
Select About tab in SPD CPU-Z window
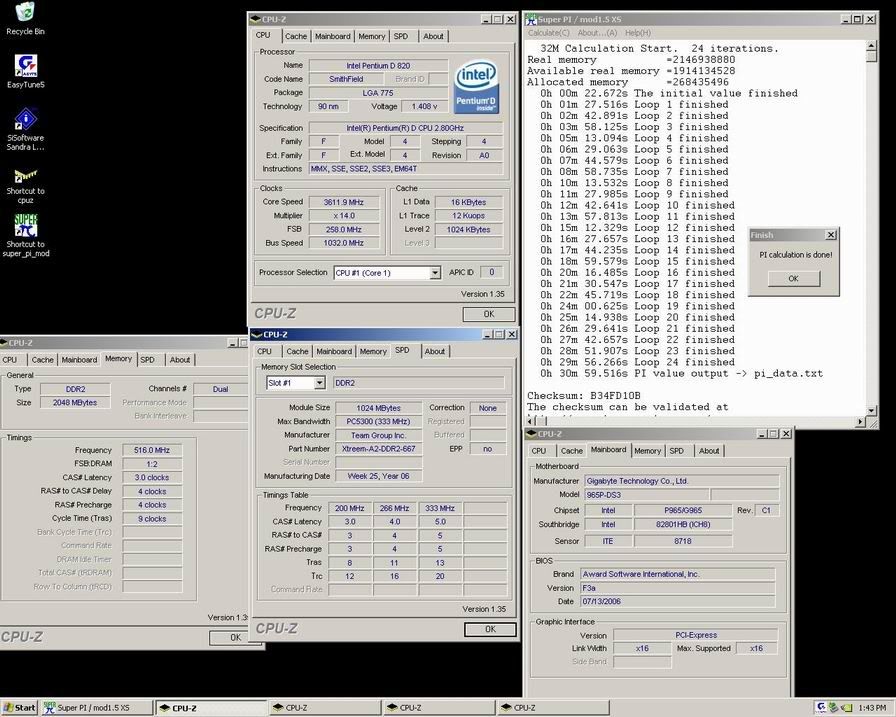(x=435, y=351)
